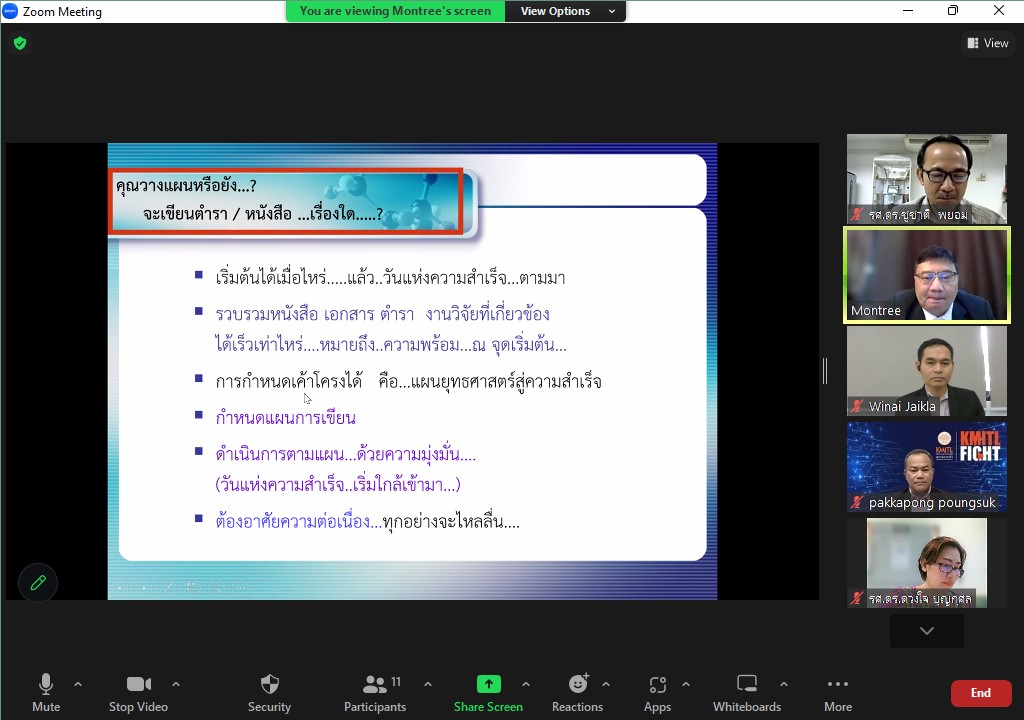Click line starting '(วันแห่งความสำเร็จ..เริ่มใกล้เข้ามา'
This screenshot has width=1024, height=720.
338,485
